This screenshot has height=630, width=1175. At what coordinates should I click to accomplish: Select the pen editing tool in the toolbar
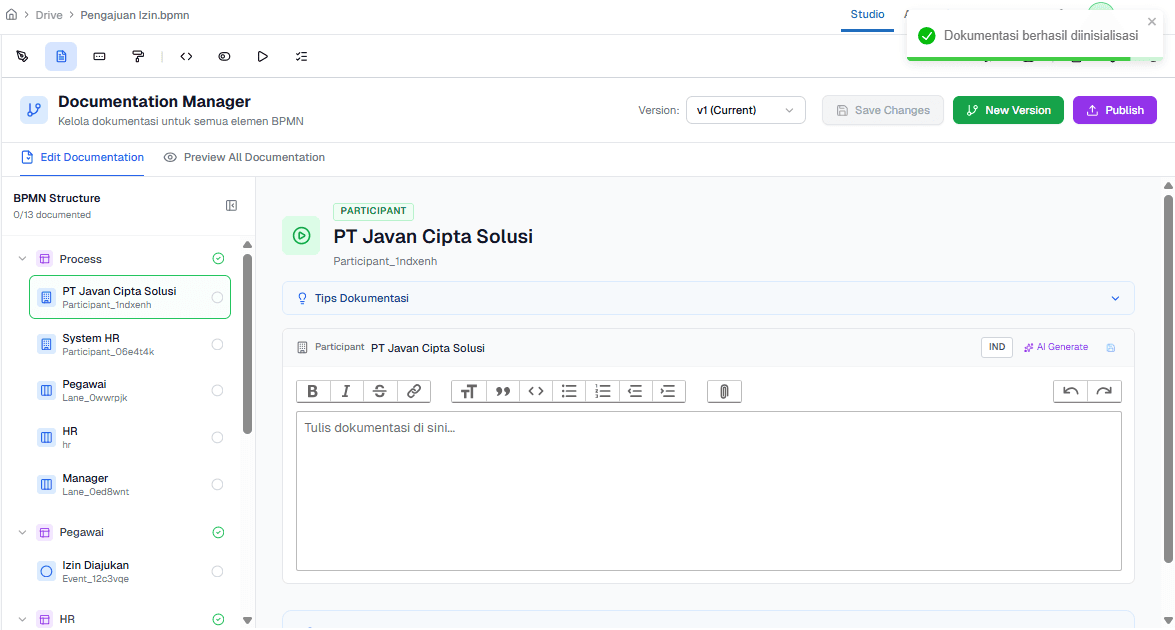click(x=22, y=56)
